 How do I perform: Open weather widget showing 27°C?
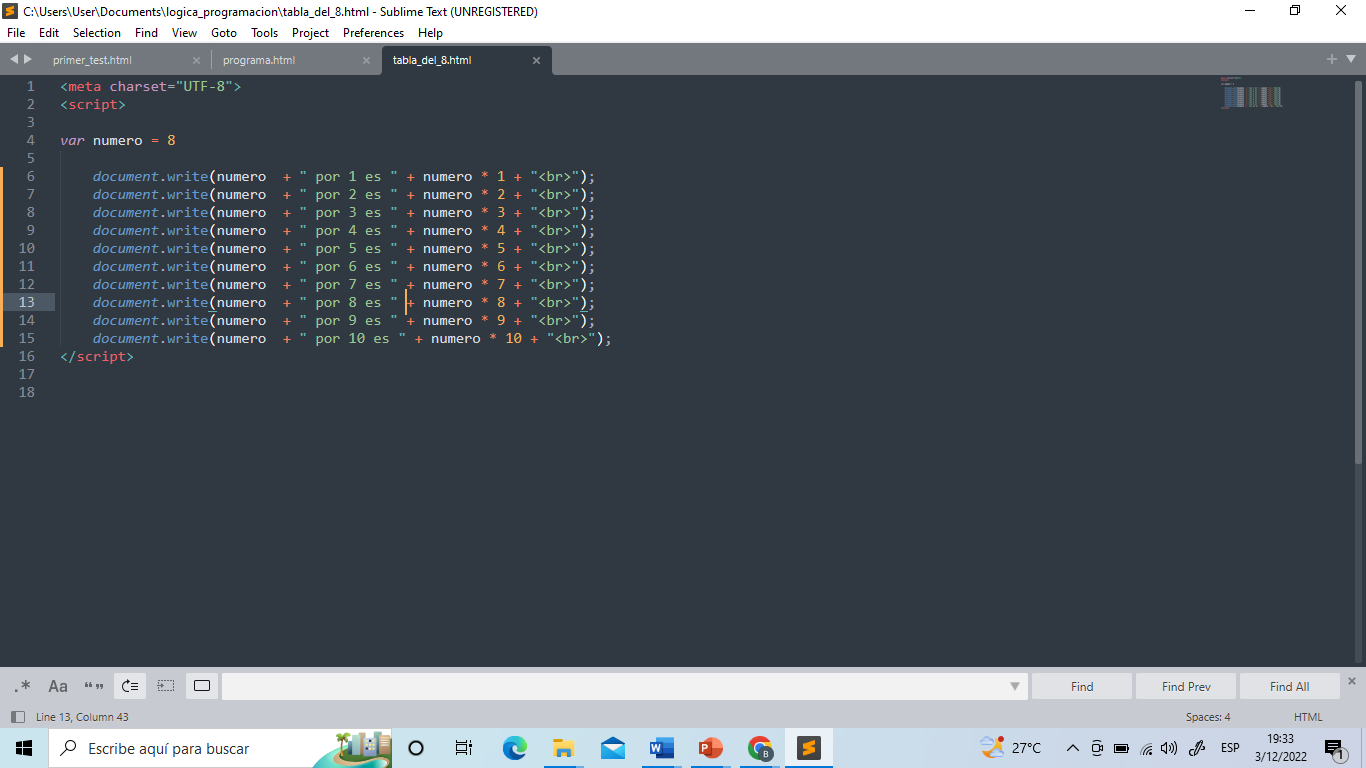(1011, 748)
